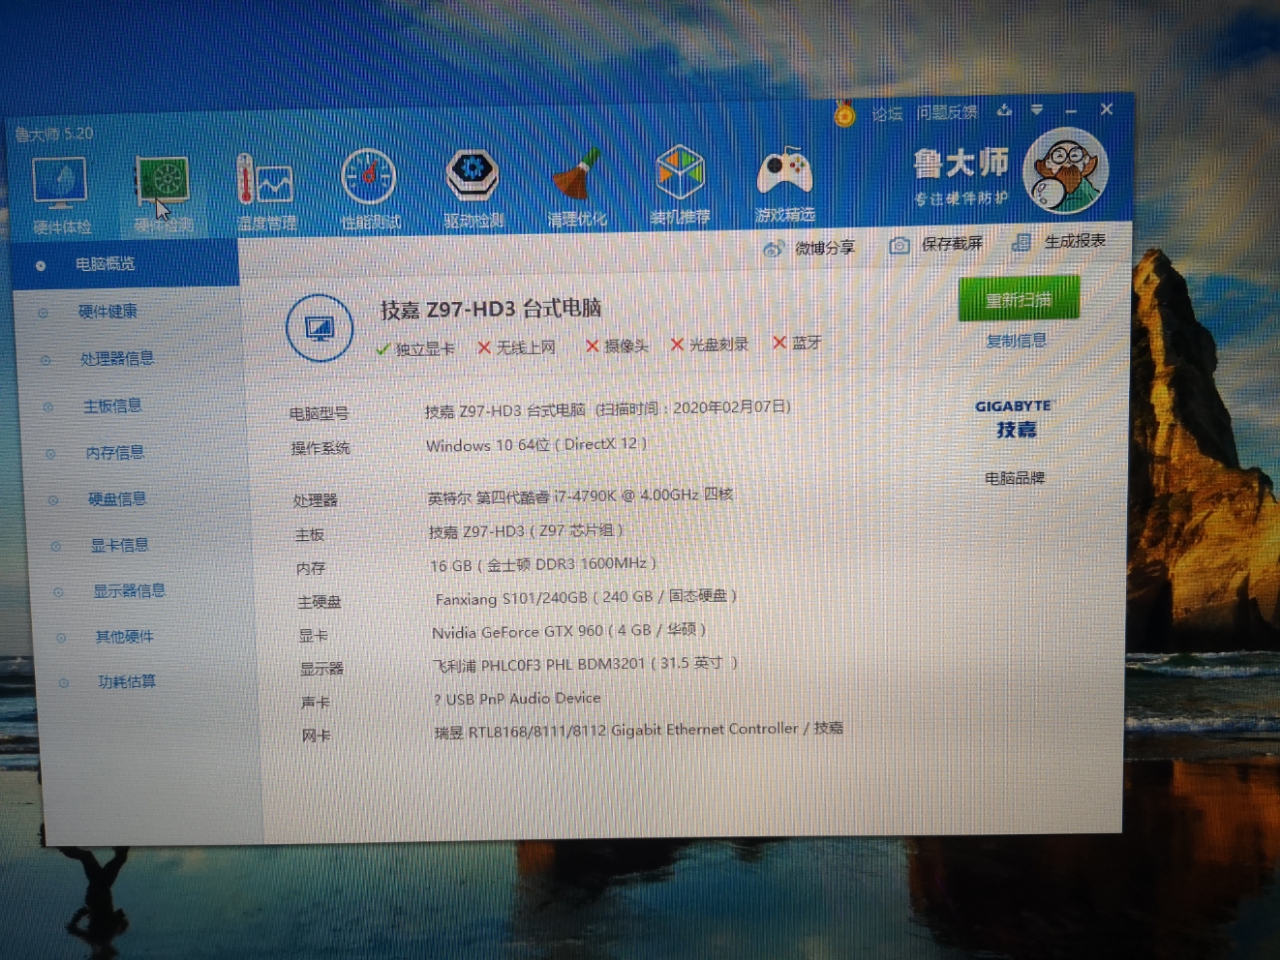Click the Nvidia GeForce GTX 960 value

pos(569,631)
